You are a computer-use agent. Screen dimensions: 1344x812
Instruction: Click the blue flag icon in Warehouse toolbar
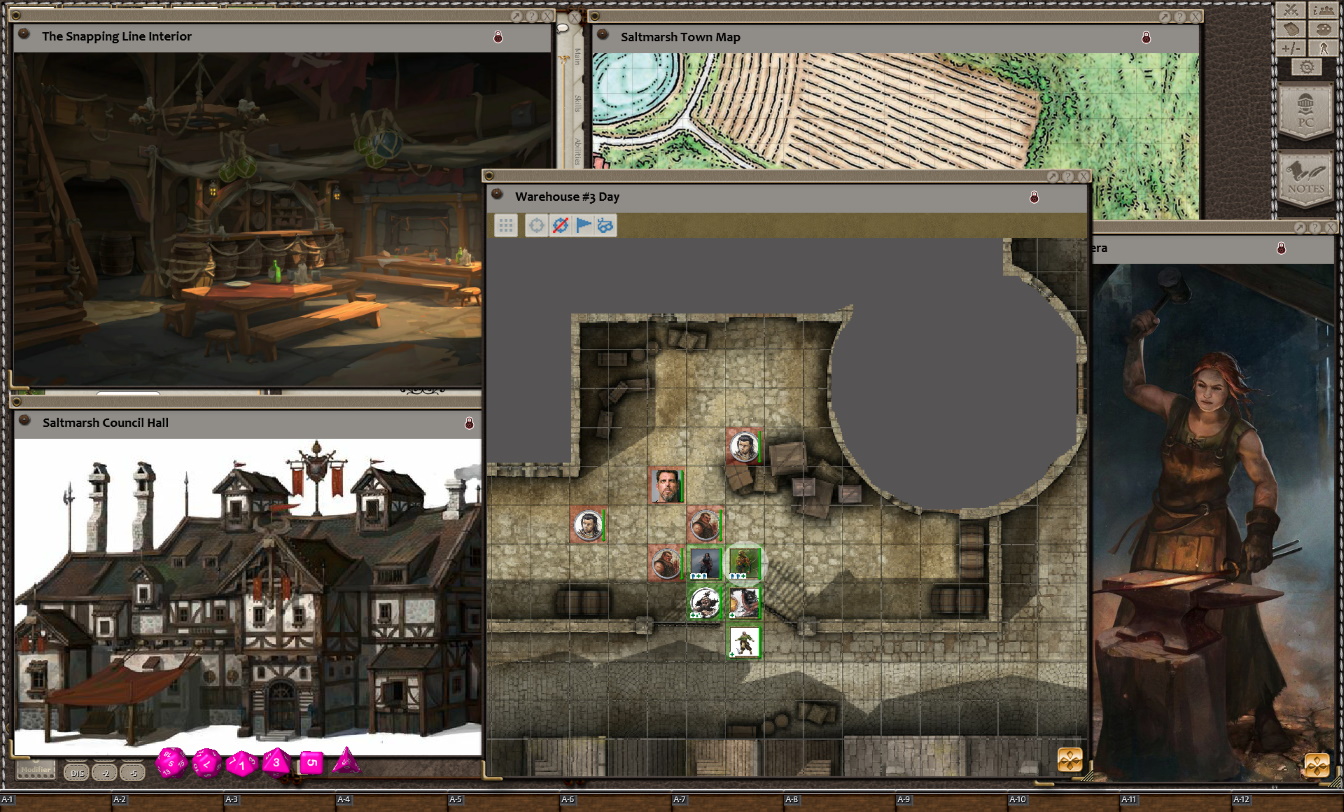tap(583, 226)
